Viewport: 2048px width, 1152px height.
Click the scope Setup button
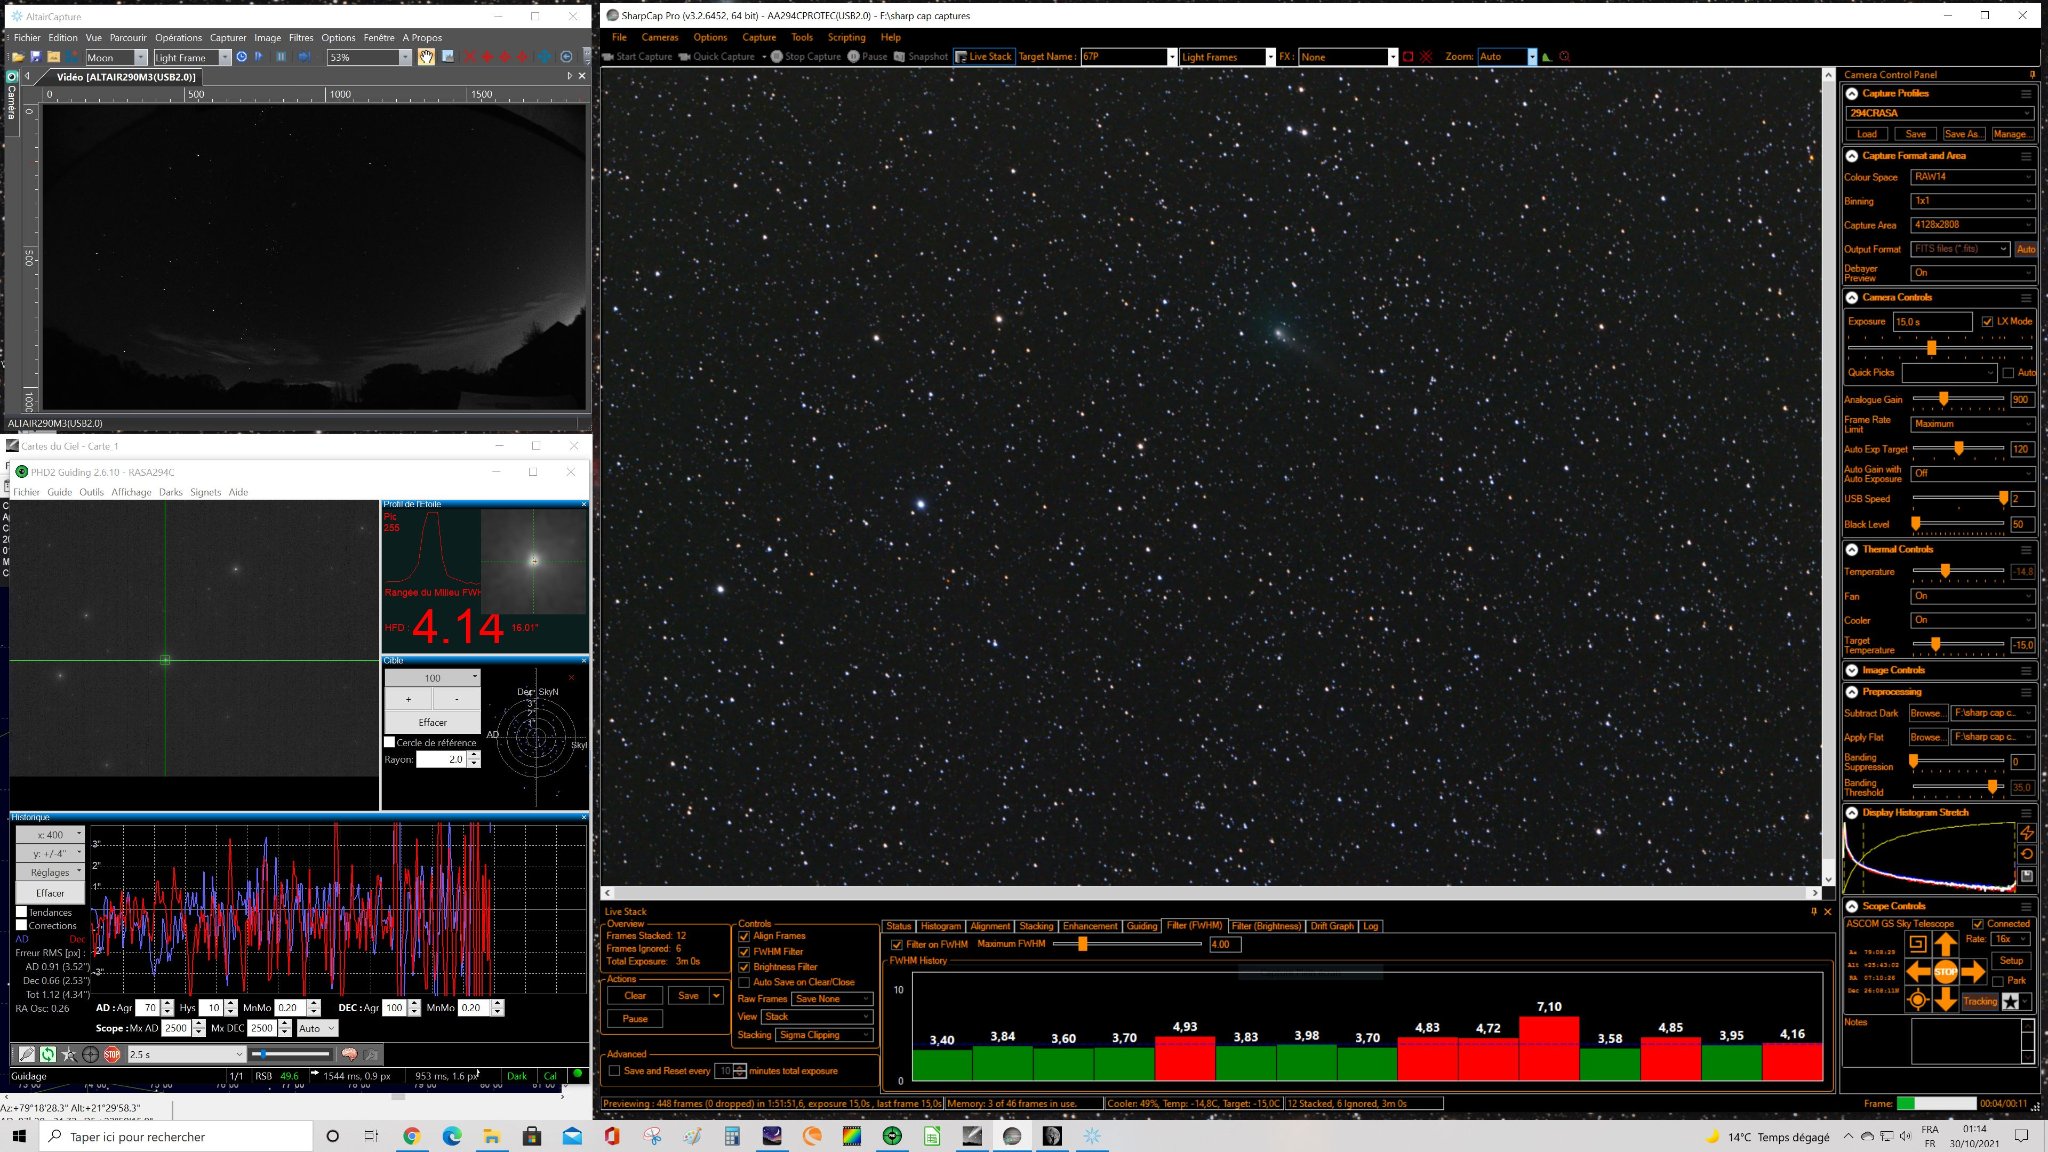point(2011,961)
